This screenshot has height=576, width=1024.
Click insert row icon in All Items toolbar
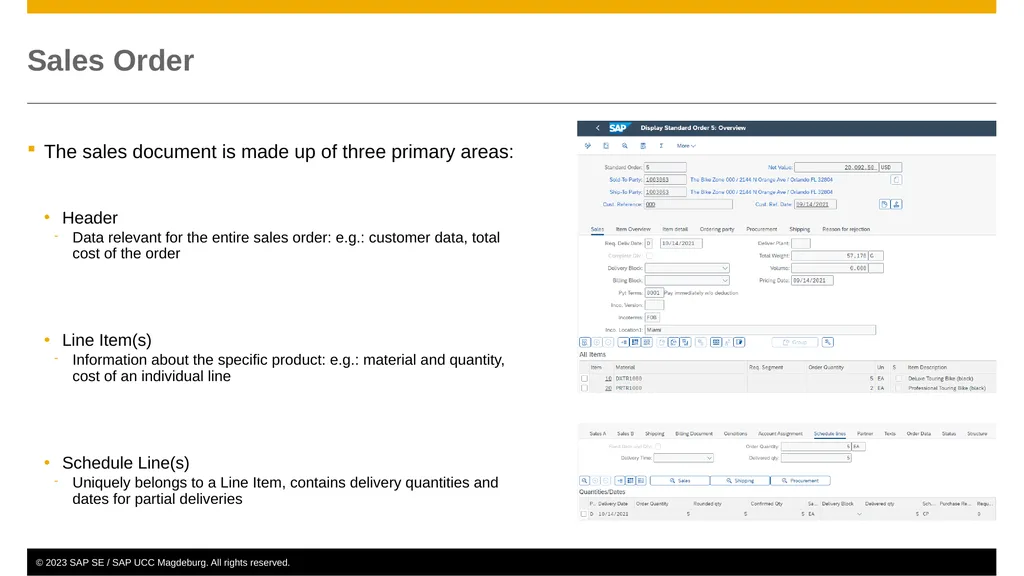tap(624, 342)
